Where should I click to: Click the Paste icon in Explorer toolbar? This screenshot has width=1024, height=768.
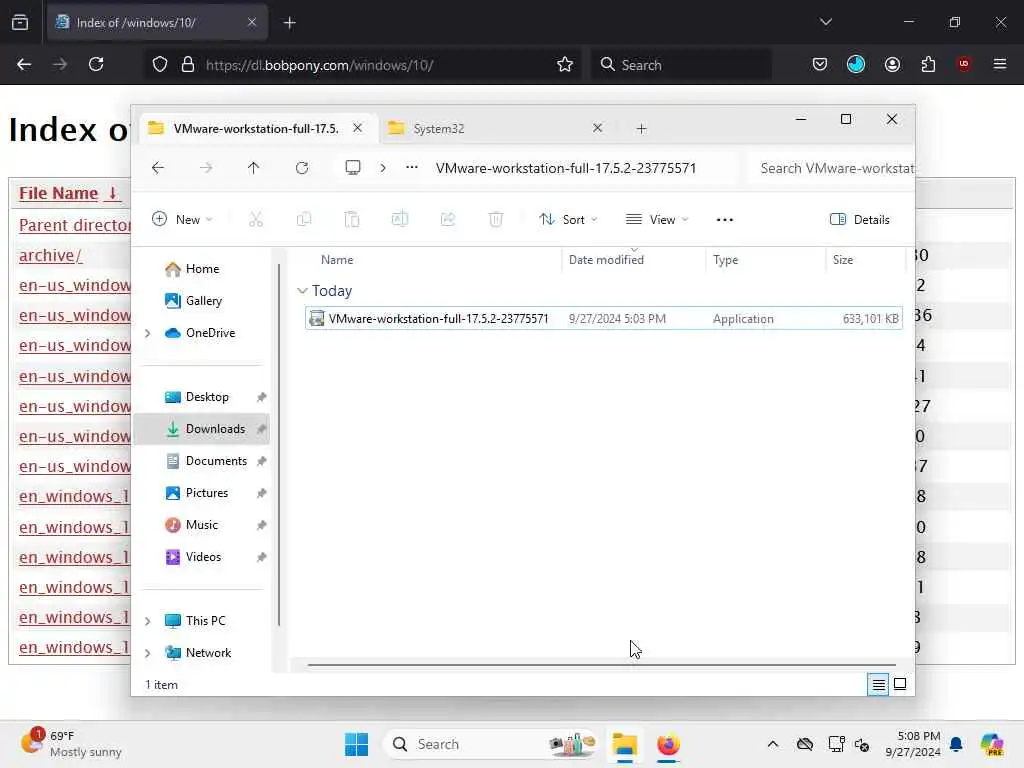(351, 219)
